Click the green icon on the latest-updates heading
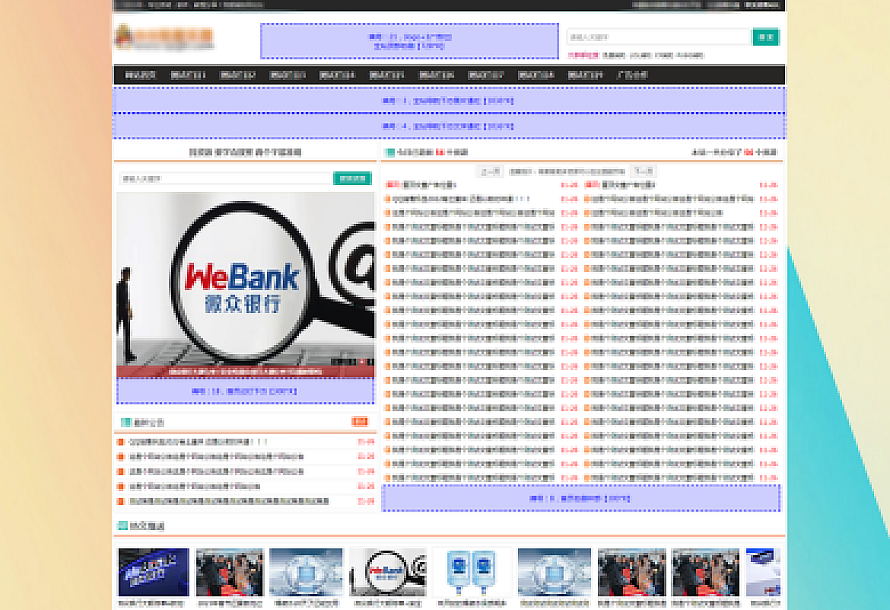This screenshot has width=890, height=610. pyautogui.click(x=389, y=152)
